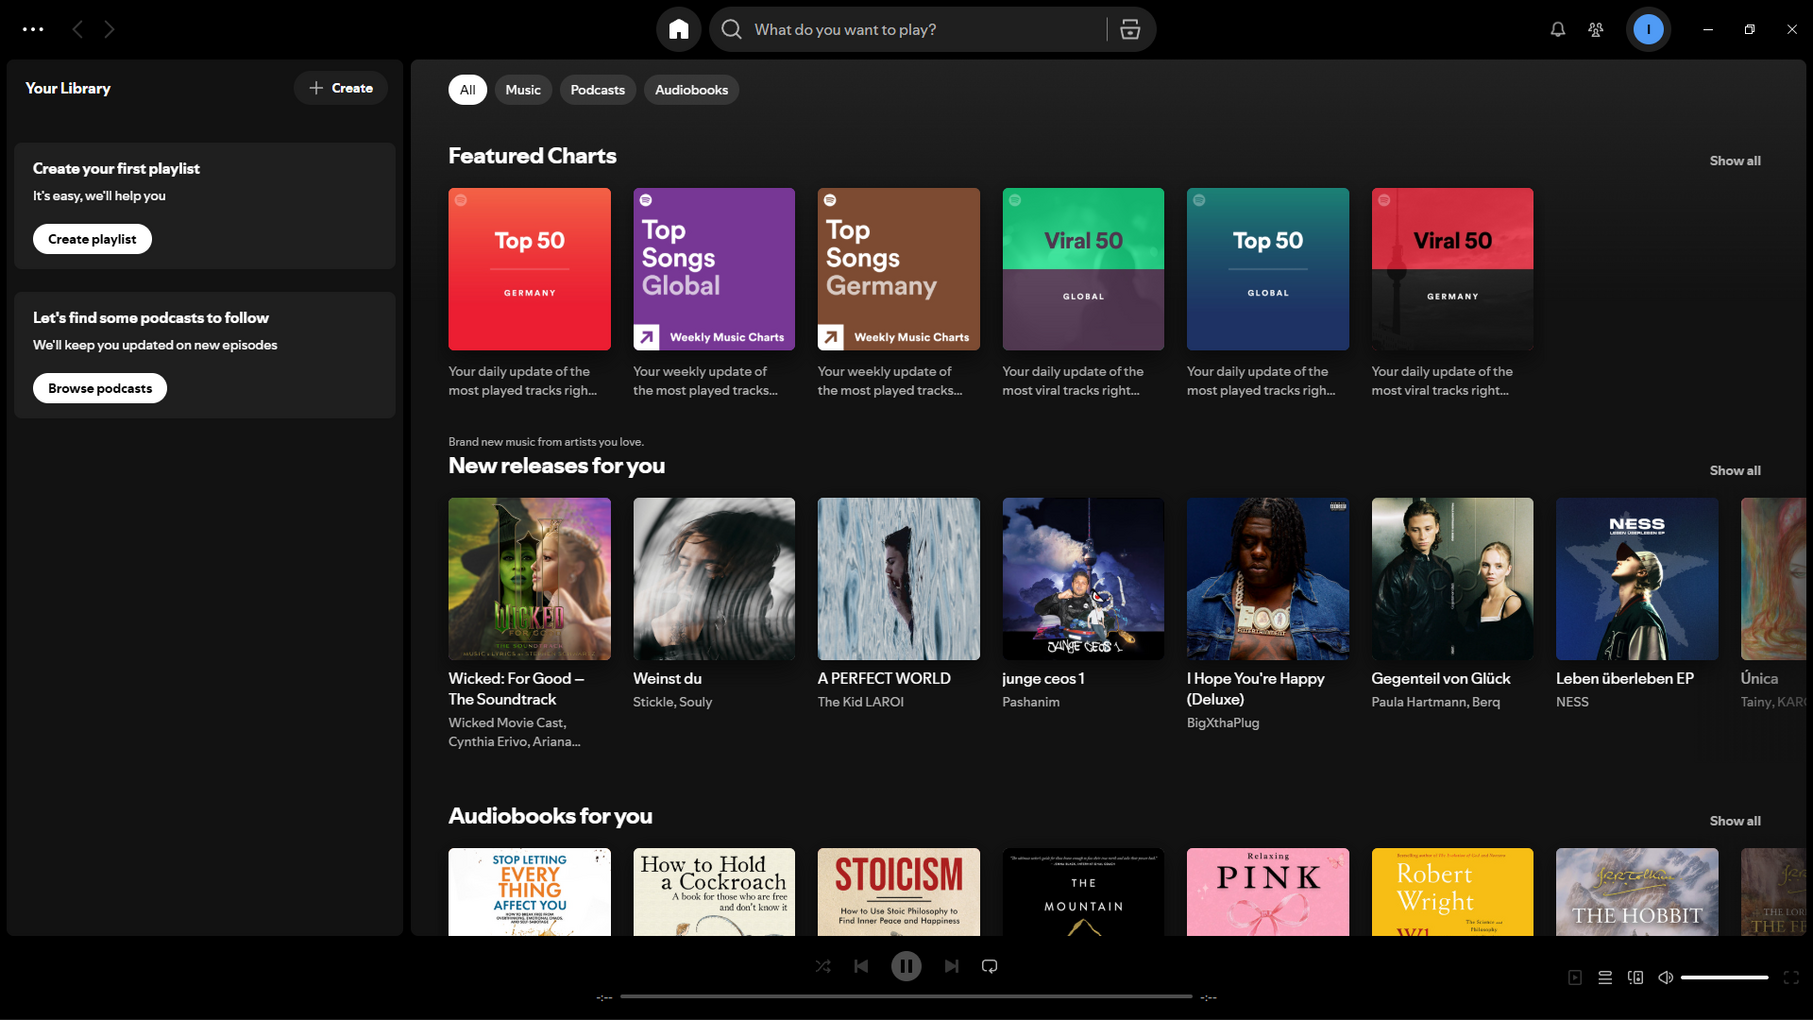
Task: Open the Queue view
Action: tap(1605, 977)
